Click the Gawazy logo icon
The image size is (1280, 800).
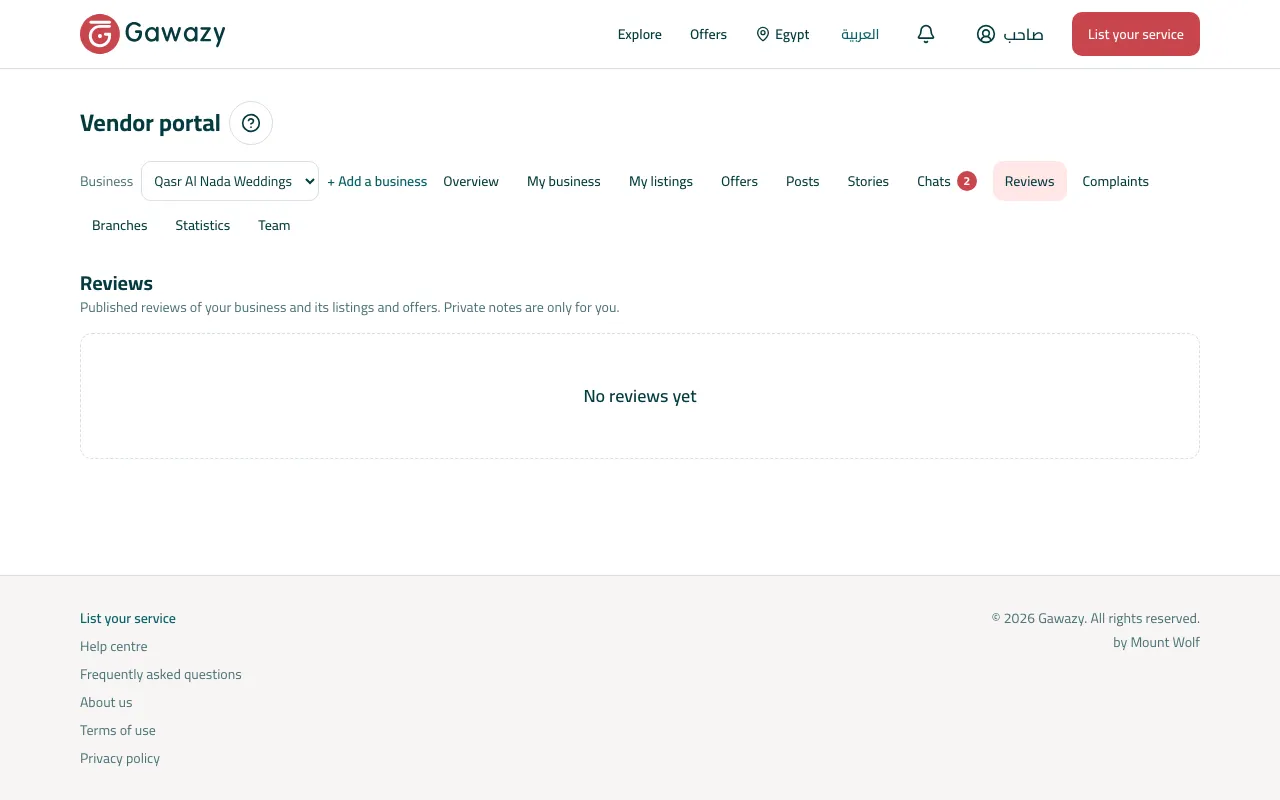tap(100, 34)
